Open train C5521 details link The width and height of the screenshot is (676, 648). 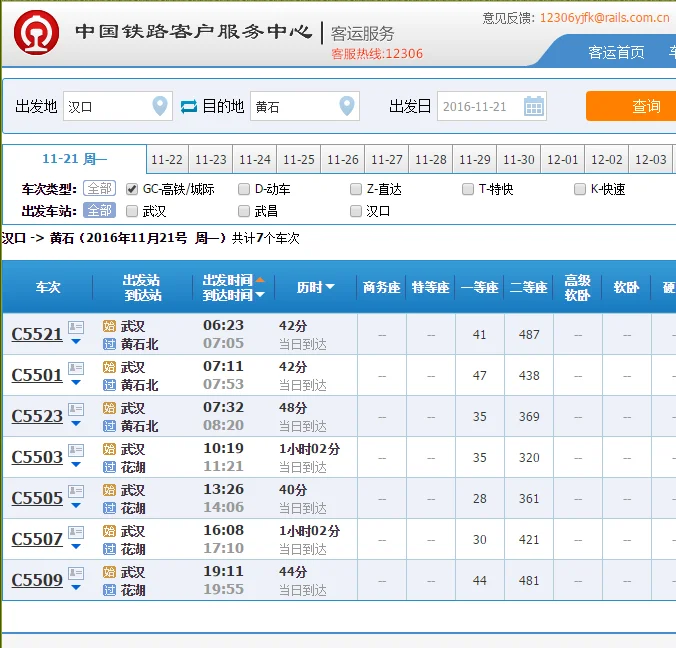37,335
